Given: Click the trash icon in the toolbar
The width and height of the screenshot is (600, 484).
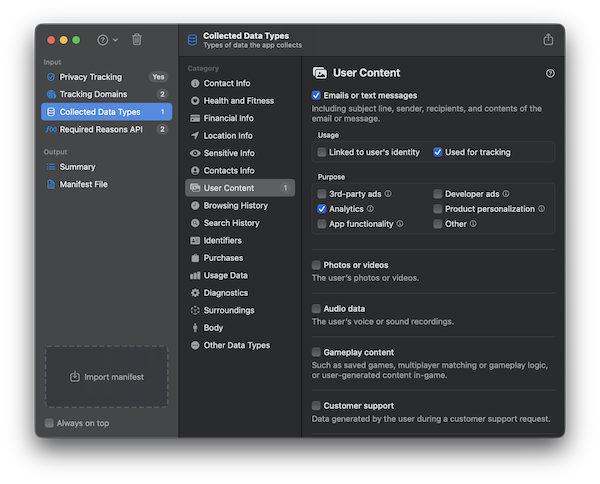Looking at the screenshot, I should click(137, 40).
